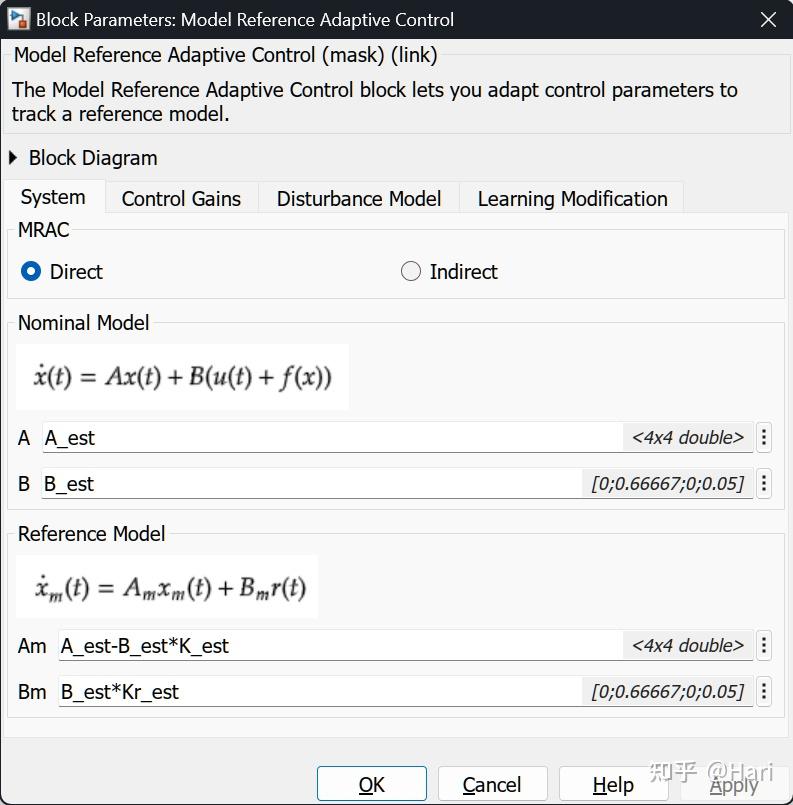Viewport: 793px width, 805px height.
Task: Switch to the Control Gains tab
Action: click(x=181, y=198)
